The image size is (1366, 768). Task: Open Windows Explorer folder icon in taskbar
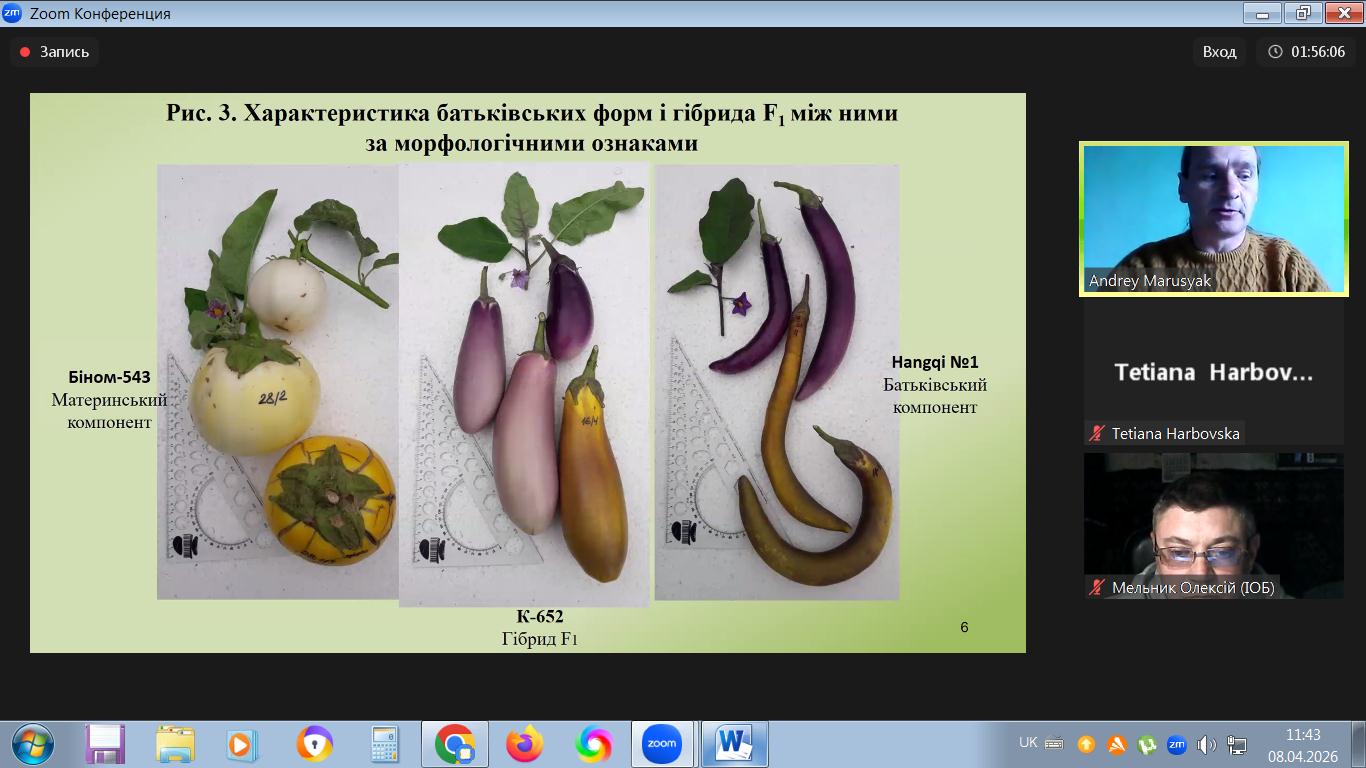click(175, 744)
